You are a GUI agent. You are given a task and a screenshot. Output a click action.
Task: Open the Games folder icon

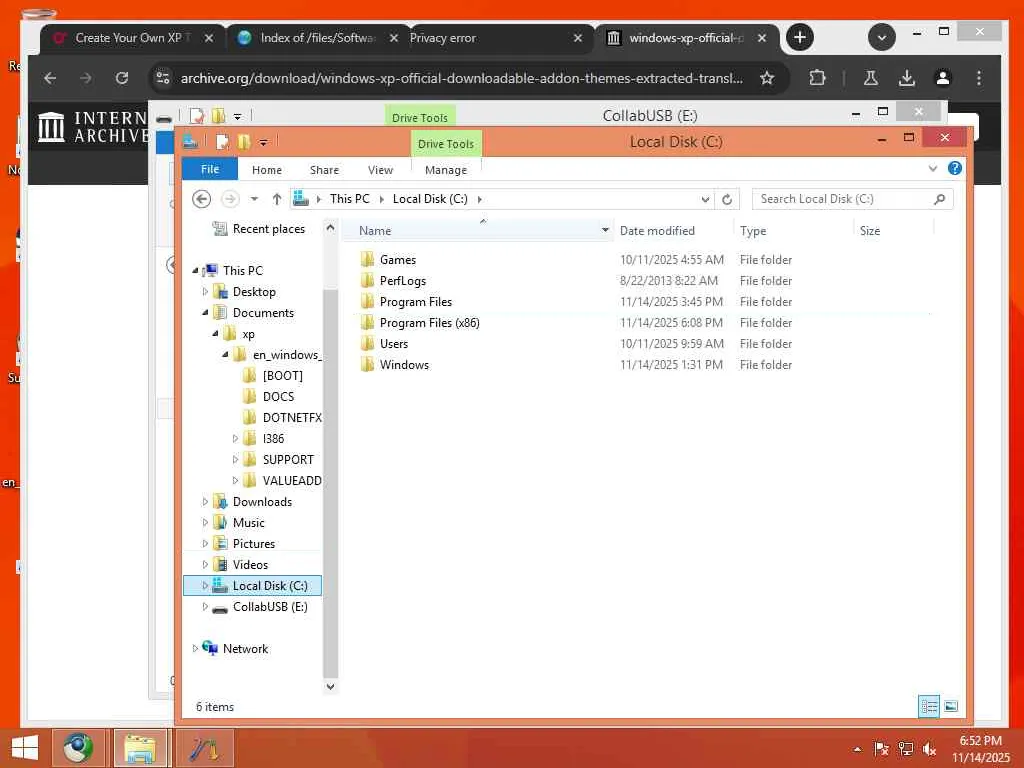(x=368, y=259)
